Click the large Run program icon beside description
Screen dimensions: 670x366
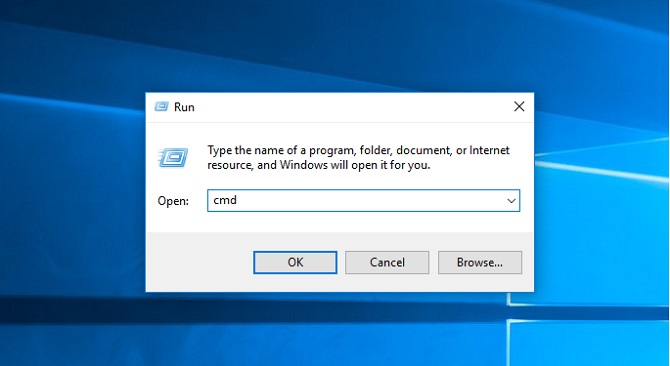point(173,158)
